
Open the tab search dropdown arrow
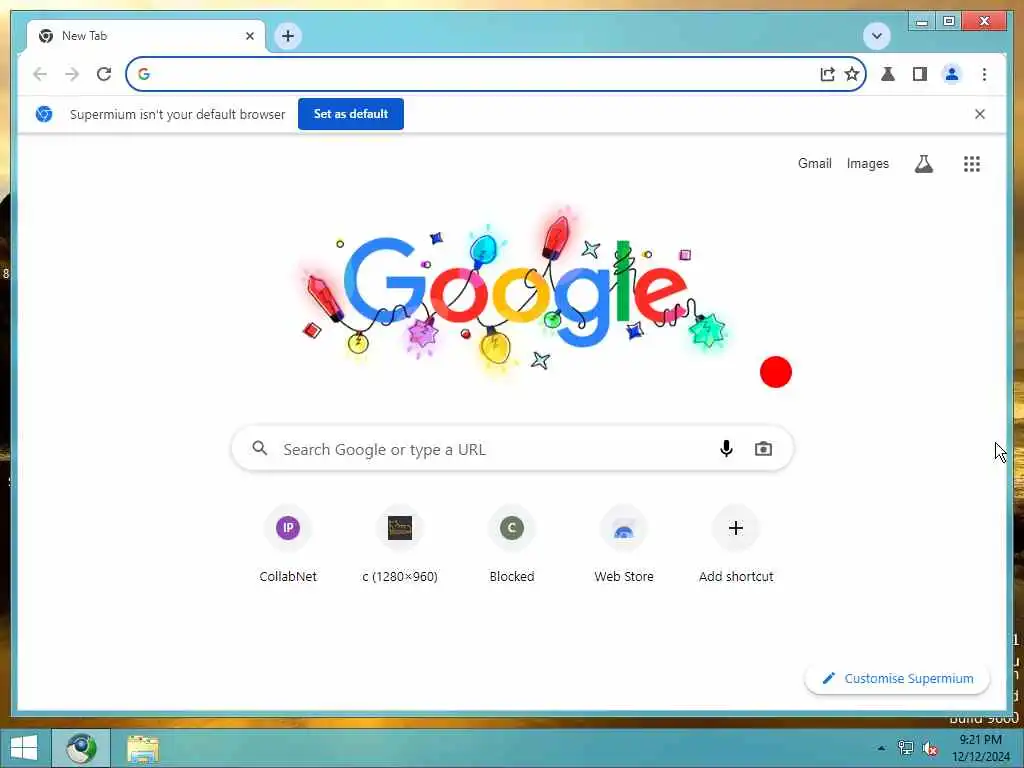click(x=876, y=36)
